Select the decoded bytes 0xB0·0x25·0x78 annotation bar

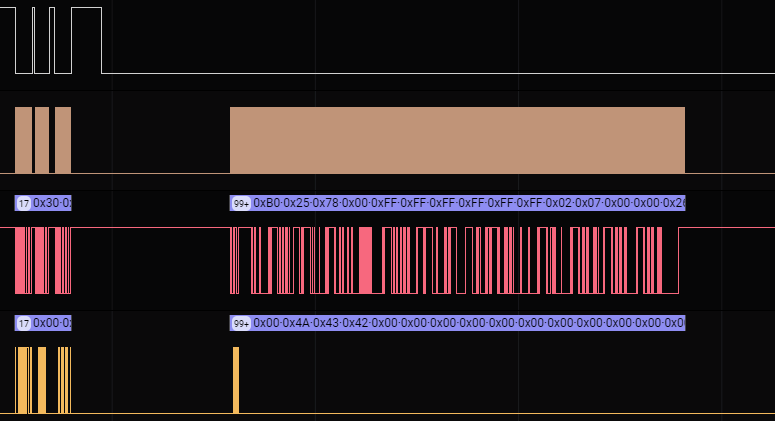(x=457, y=203)
